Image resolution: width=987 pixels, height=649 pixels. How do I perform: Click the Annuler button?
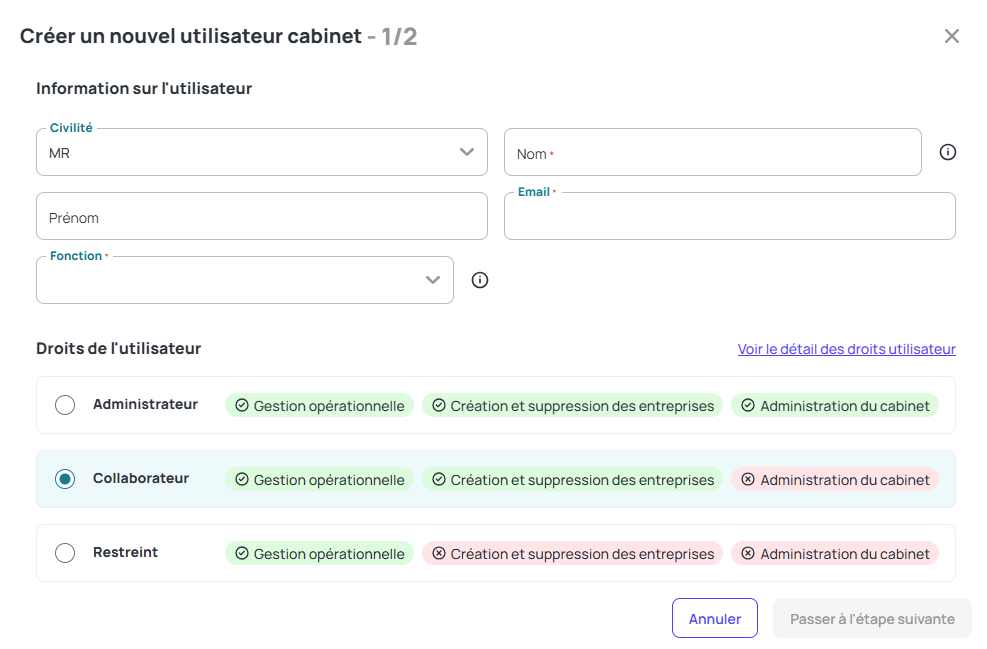click(x=714, y=618)
